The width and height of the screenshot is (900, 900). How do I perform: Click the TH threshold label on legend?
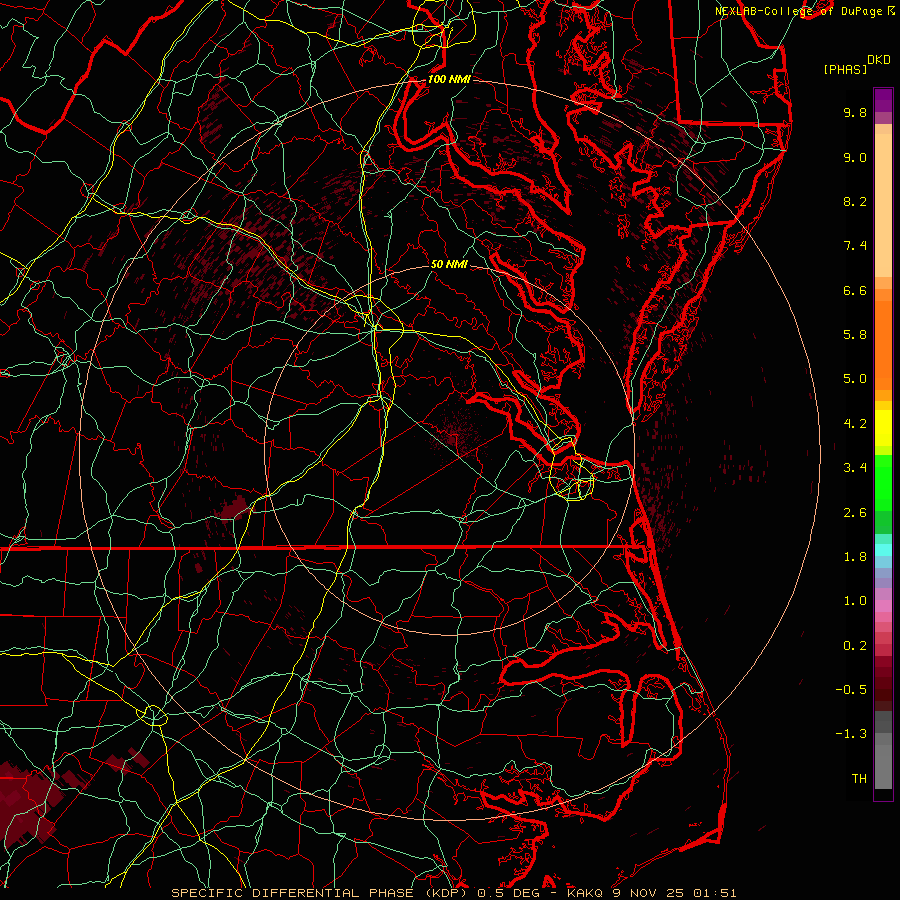(859, 779)
